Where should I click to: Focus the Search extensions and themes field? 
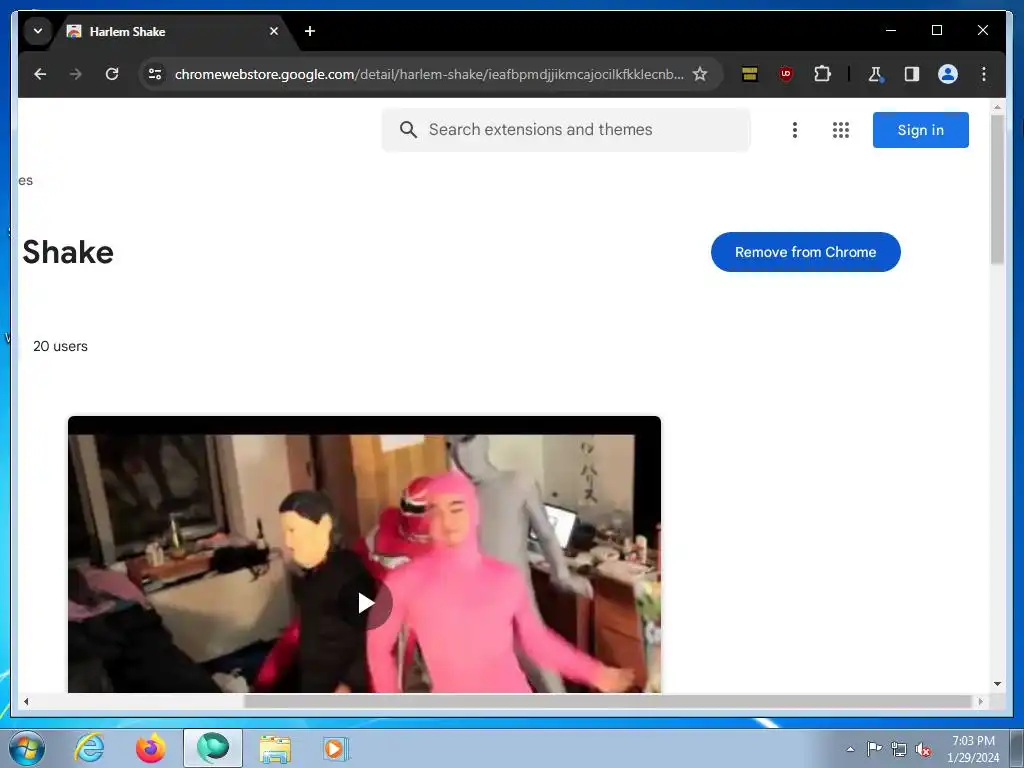point(566,130)
